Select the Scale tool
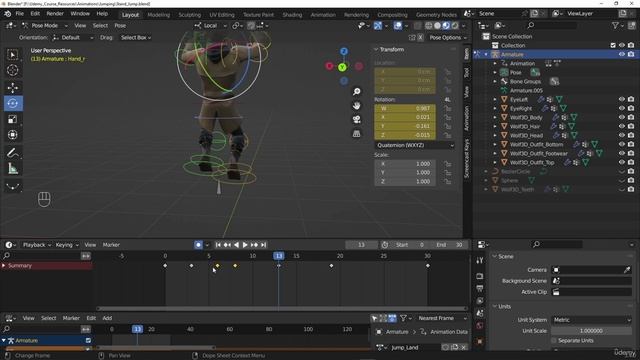Image resolution: width=640 pixels, height=360 pixels. point(13,119)
